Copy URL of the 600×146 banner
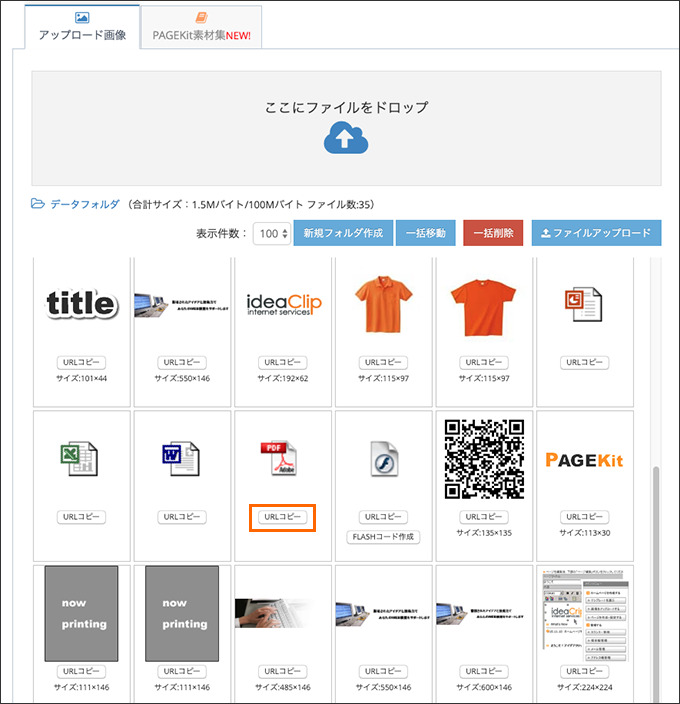 point(484,671)
